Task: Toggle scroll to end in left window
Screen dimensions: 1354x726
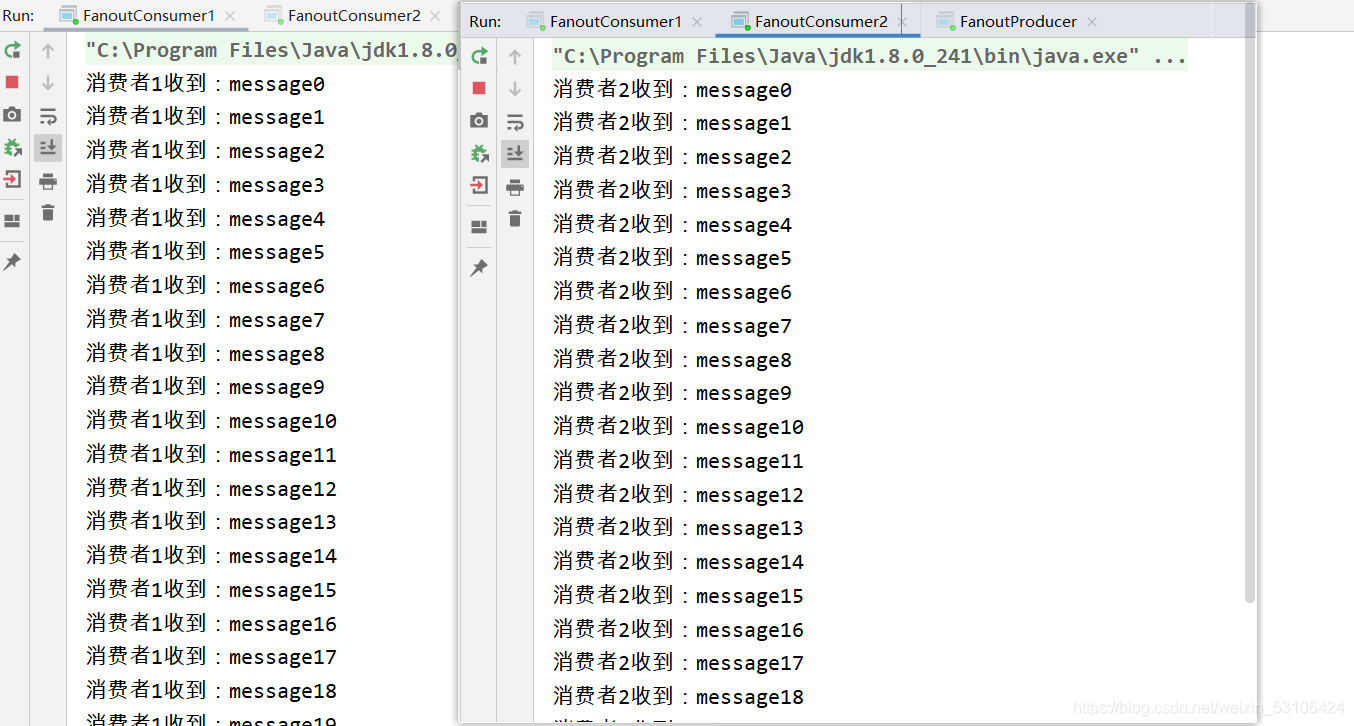Action: click(48, 148)
